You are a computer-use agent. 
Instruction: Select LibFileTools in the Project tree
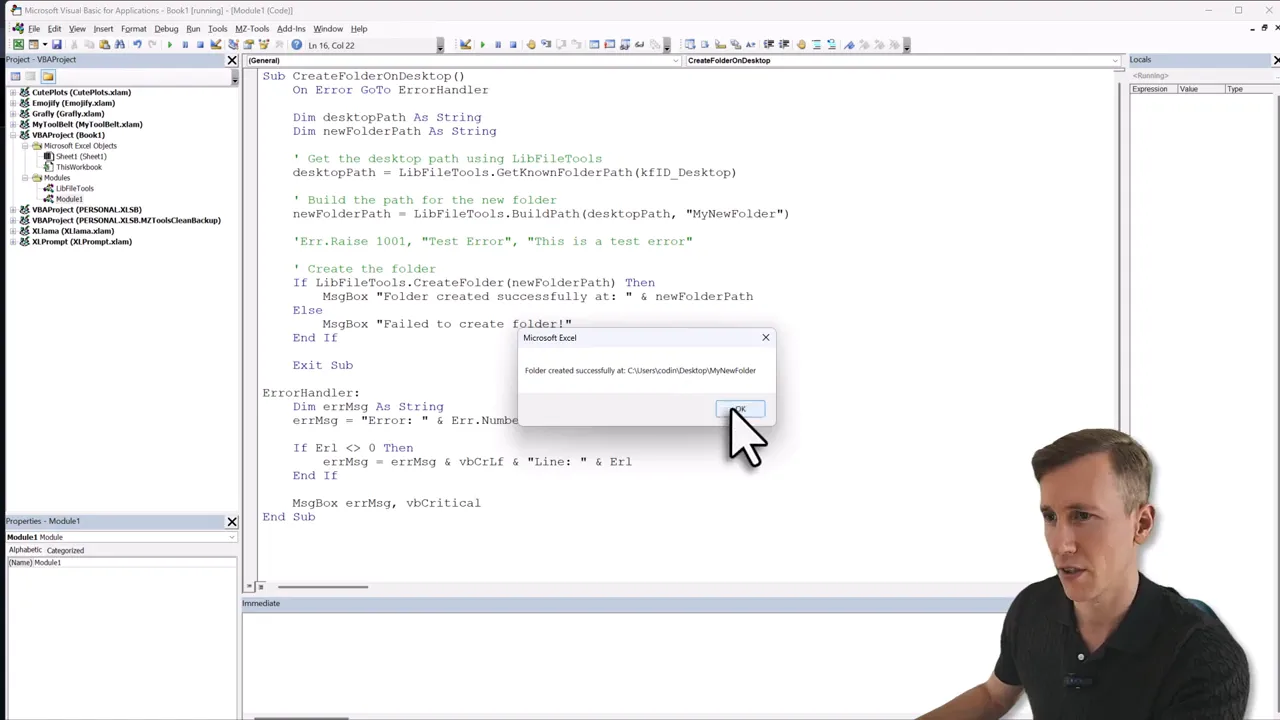click(x=76, y=188)
